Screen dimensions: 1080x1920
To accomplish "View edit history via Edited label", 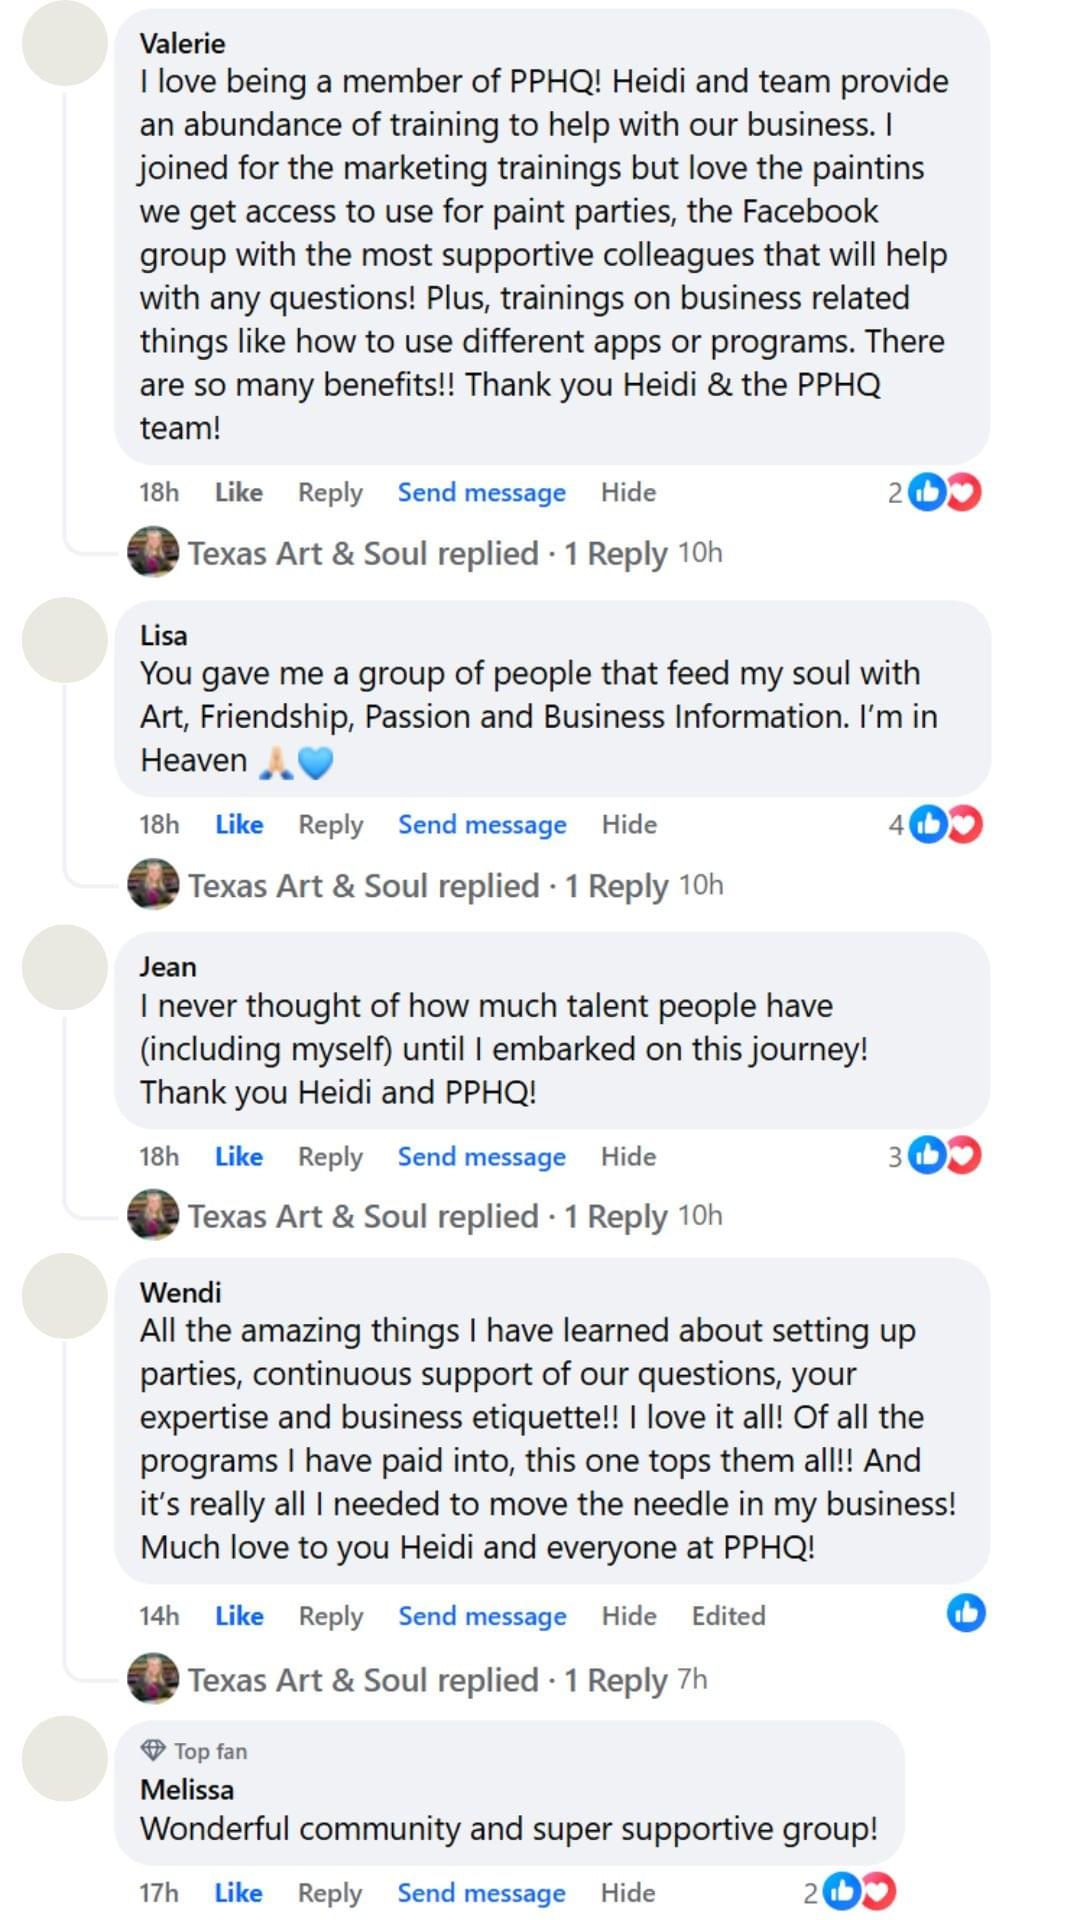I will [x=728, y=1616].
